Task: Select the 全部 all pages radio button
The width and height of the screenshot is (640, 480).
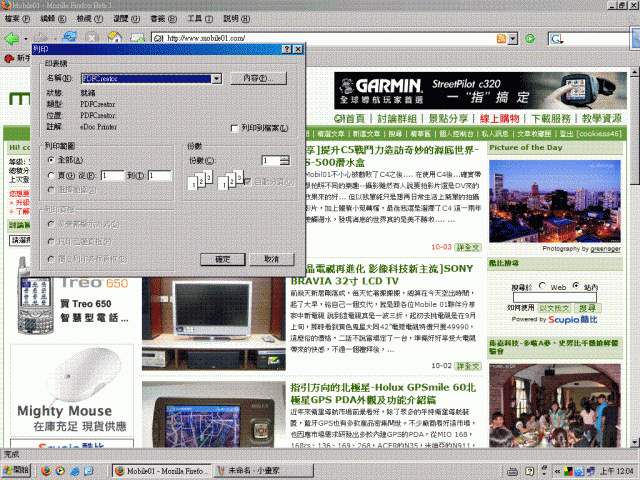Action: point(51,160)
